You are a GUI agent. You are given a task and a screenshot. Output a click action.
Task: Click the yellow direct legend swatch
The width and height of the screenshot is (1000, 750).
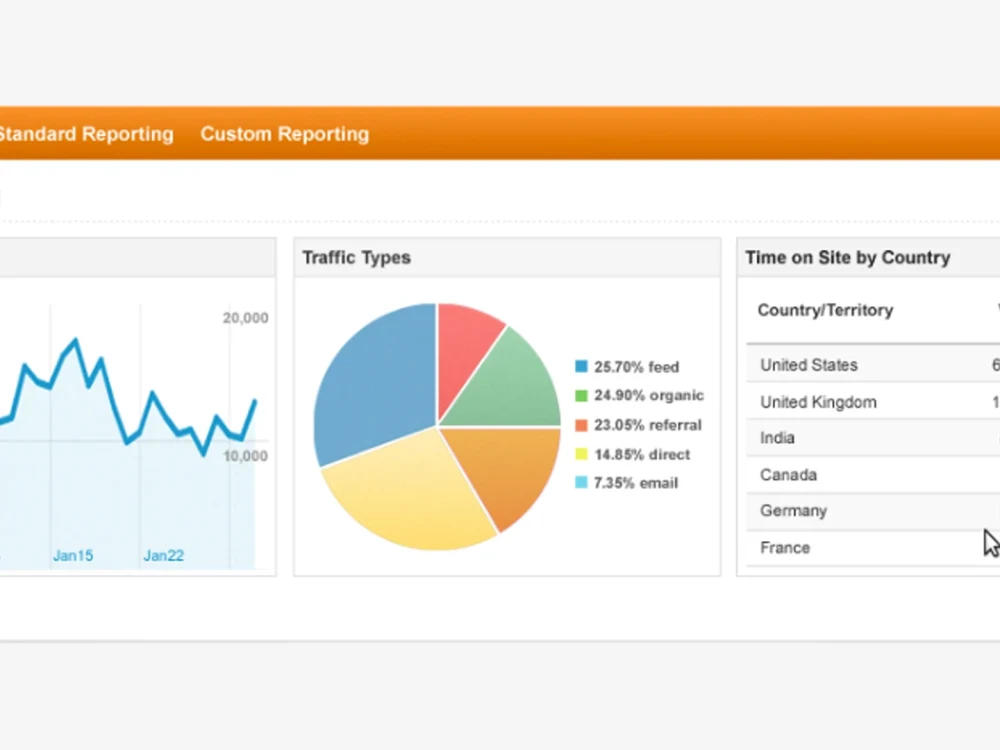(581, 454)
